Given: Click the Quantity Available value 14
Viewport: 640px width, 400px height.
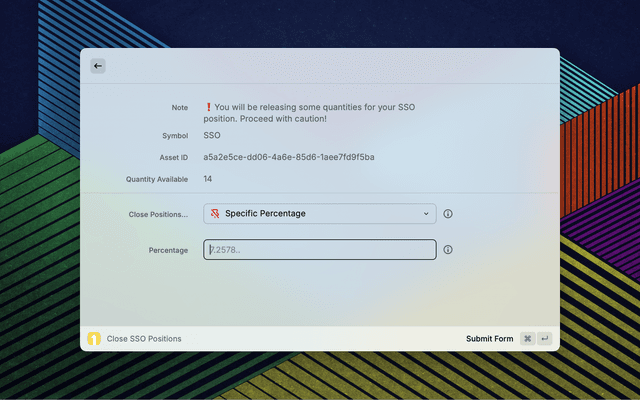Looking at the screenshot, I should click(x=208, y=179).
